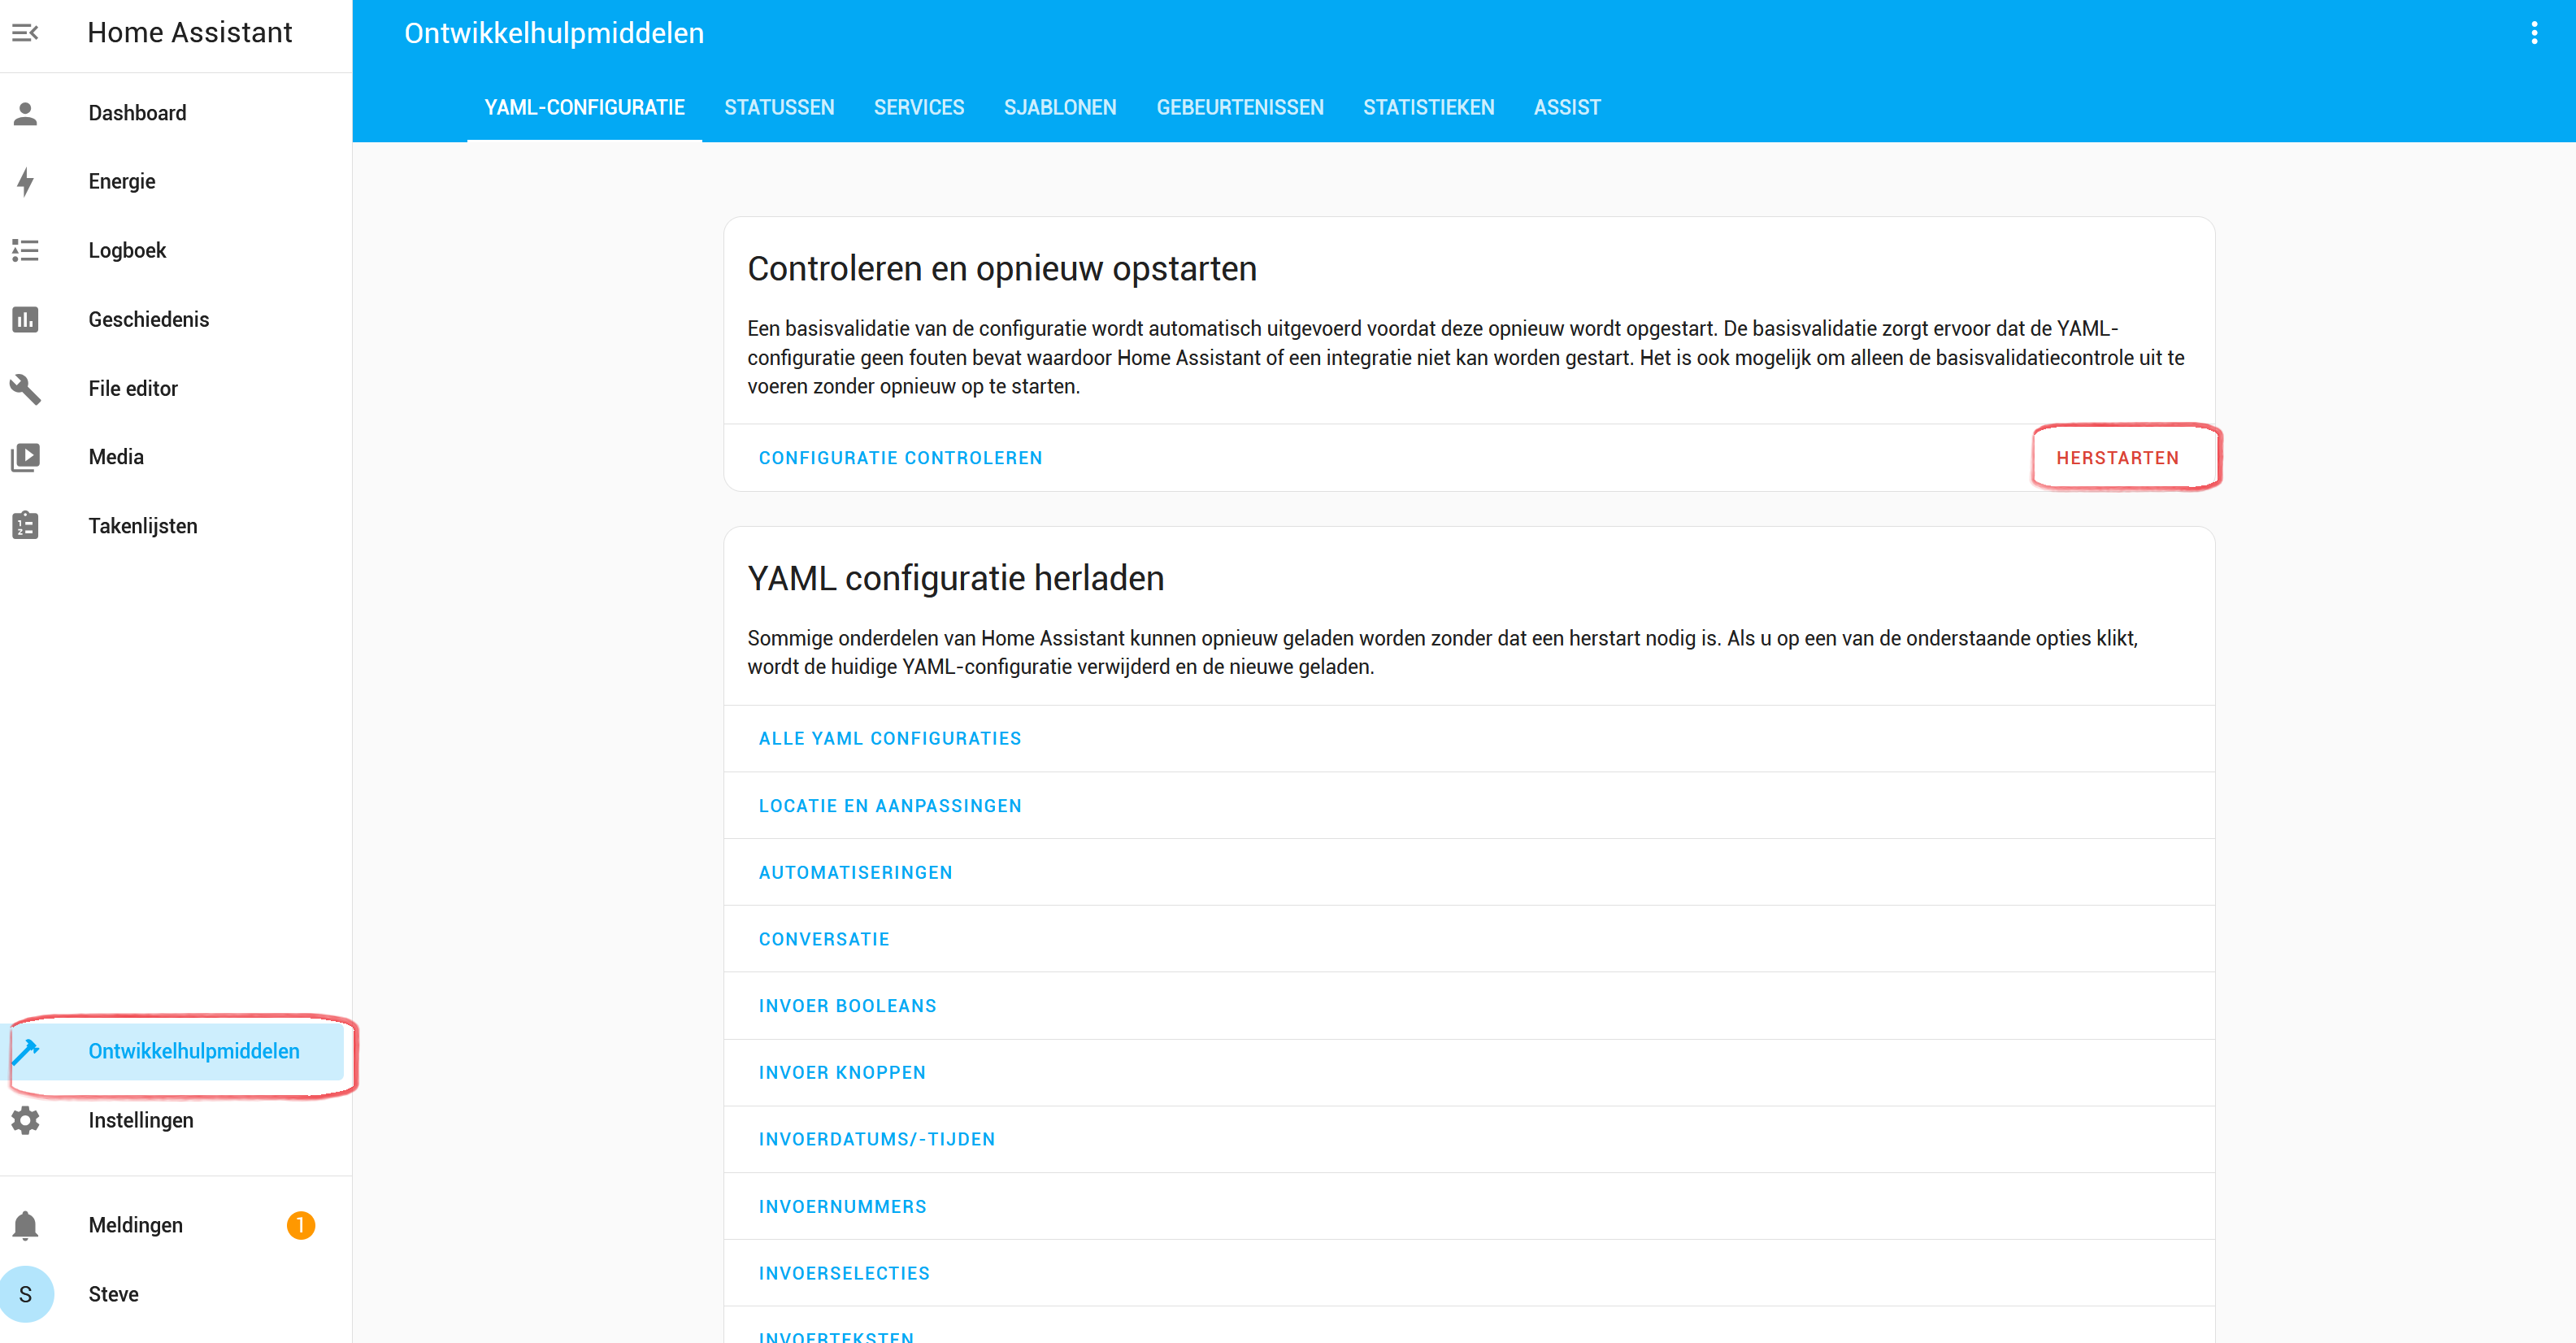
Task: Go to the Gebeurtenissen tab
Action: [x=1240, y=107]
